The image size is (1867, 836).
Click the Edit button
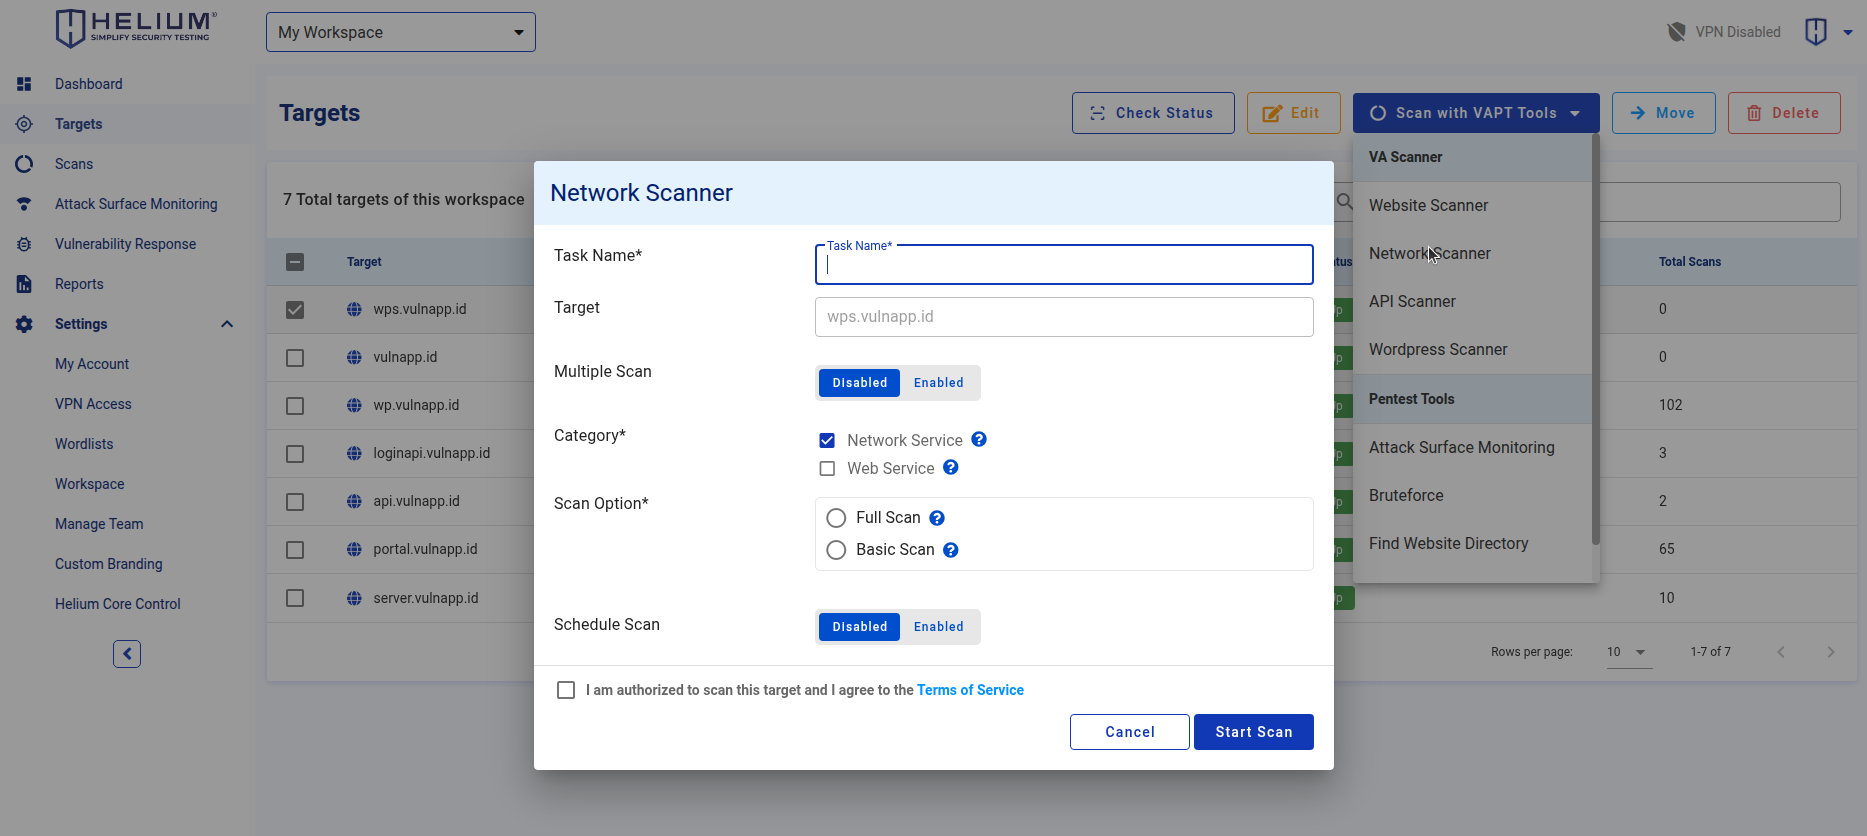(1294, 113)
